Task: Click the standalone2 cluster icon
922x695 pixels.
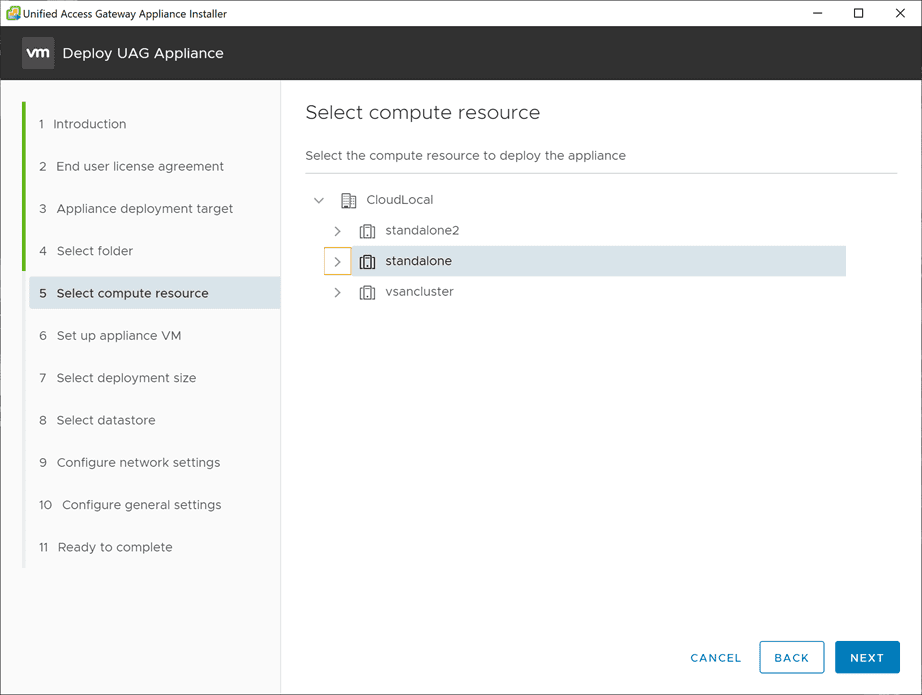Action: [x=367, y=231]
